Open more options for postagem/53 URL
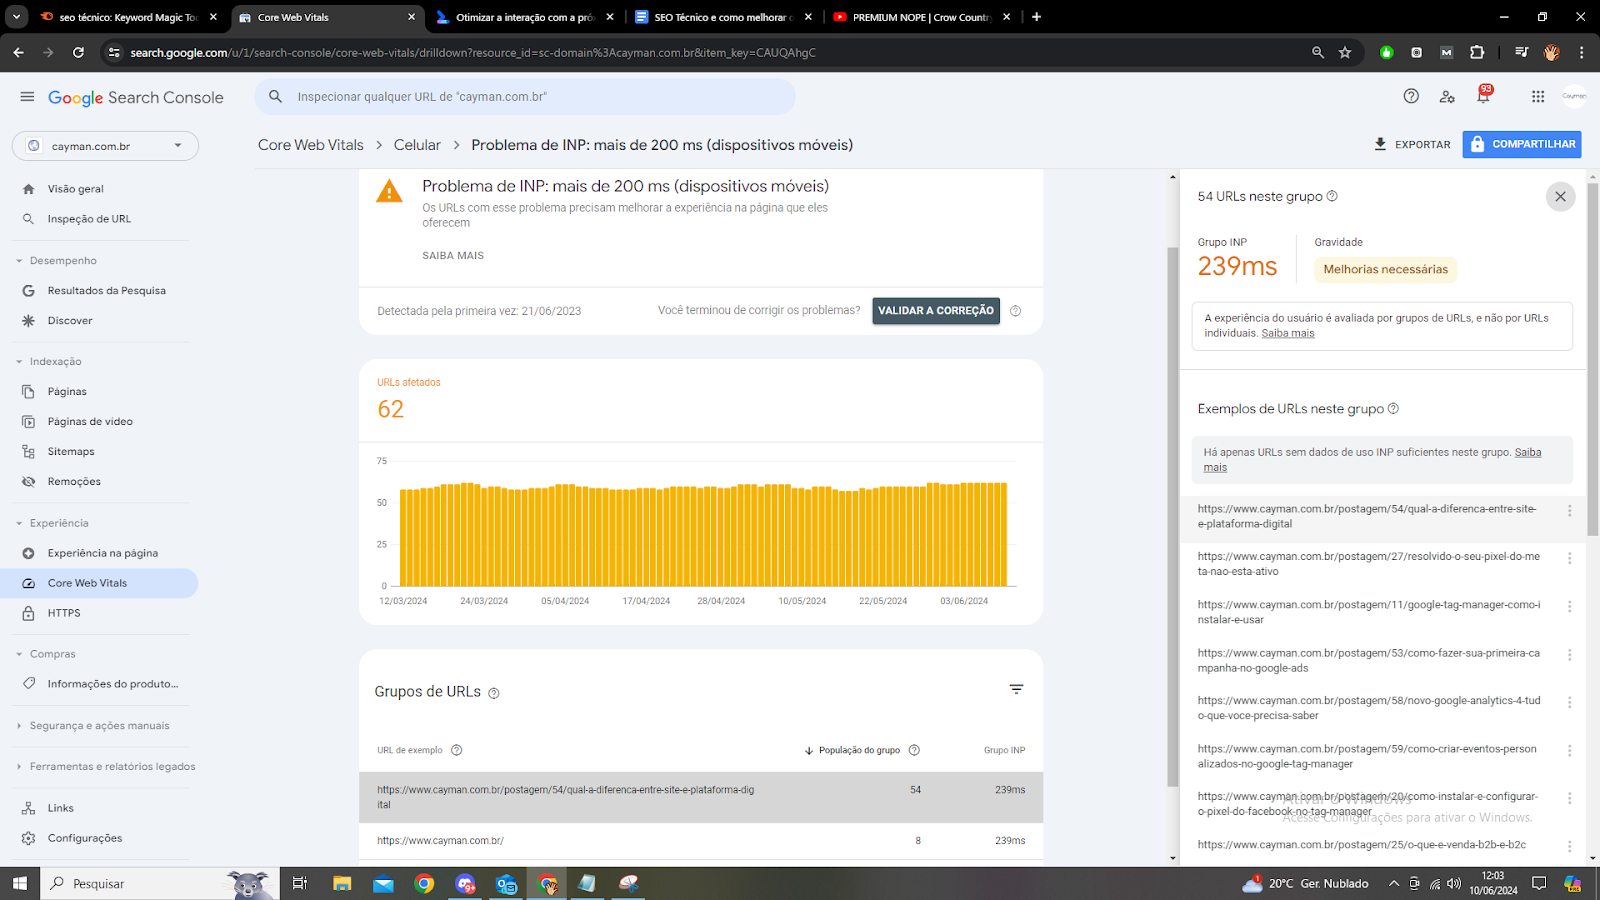1600x900 pixels. point(1569,655)
